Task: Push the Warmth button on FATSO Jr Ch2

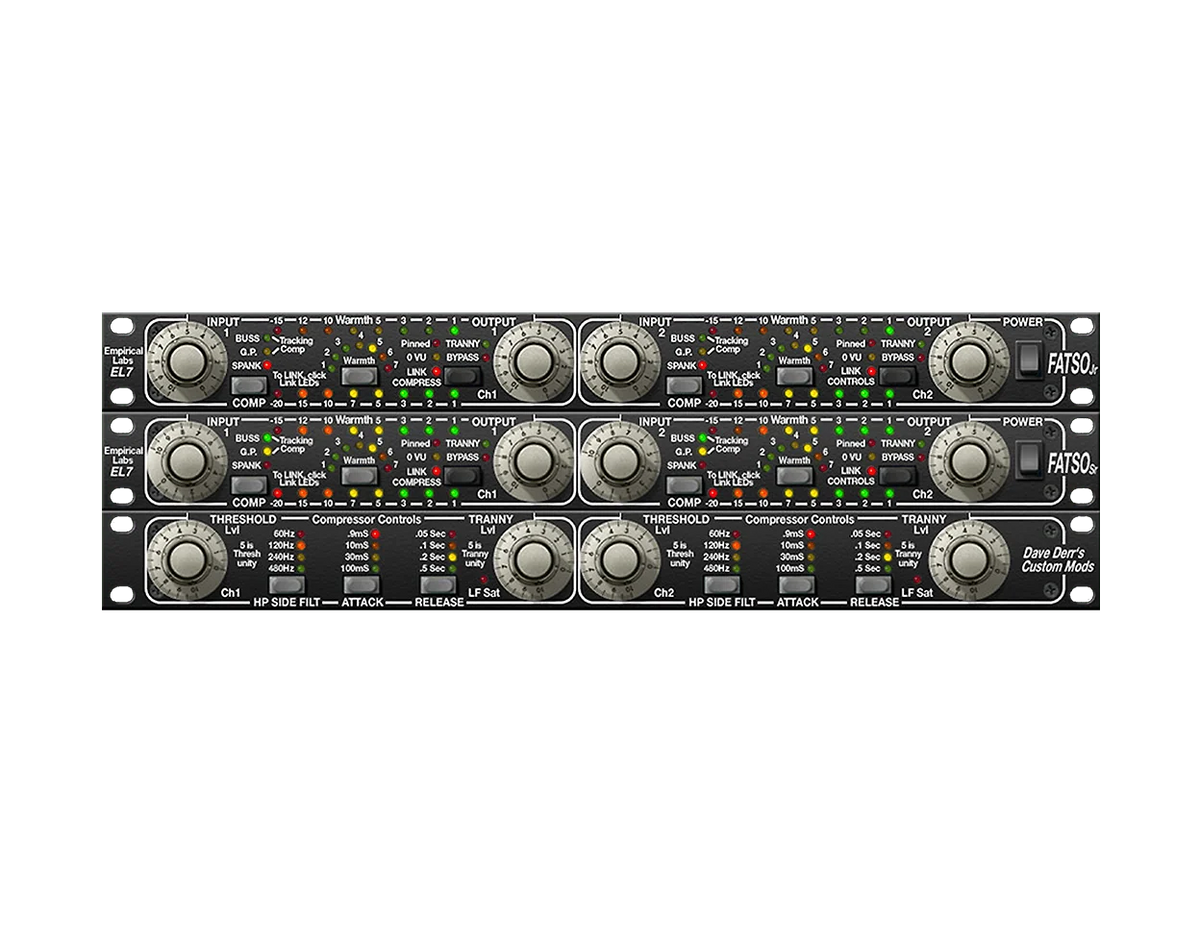Action: pyautogui.click(x=794, y=376)
